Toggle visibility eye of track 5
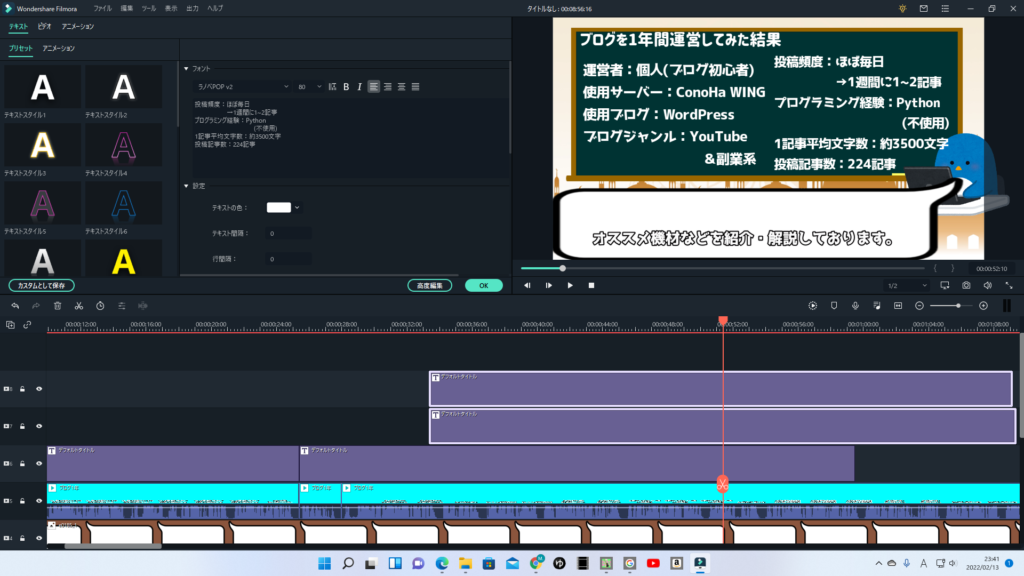 point(39,501)
